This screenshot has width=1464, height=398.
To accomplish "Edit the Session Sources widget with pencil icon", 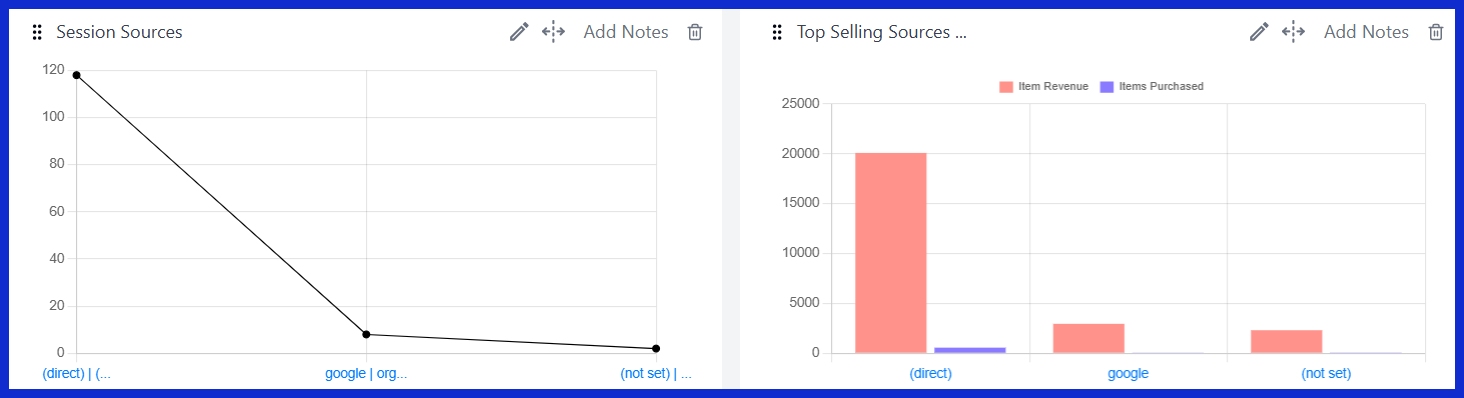I will pyautogui.click(x=519, y=32).
